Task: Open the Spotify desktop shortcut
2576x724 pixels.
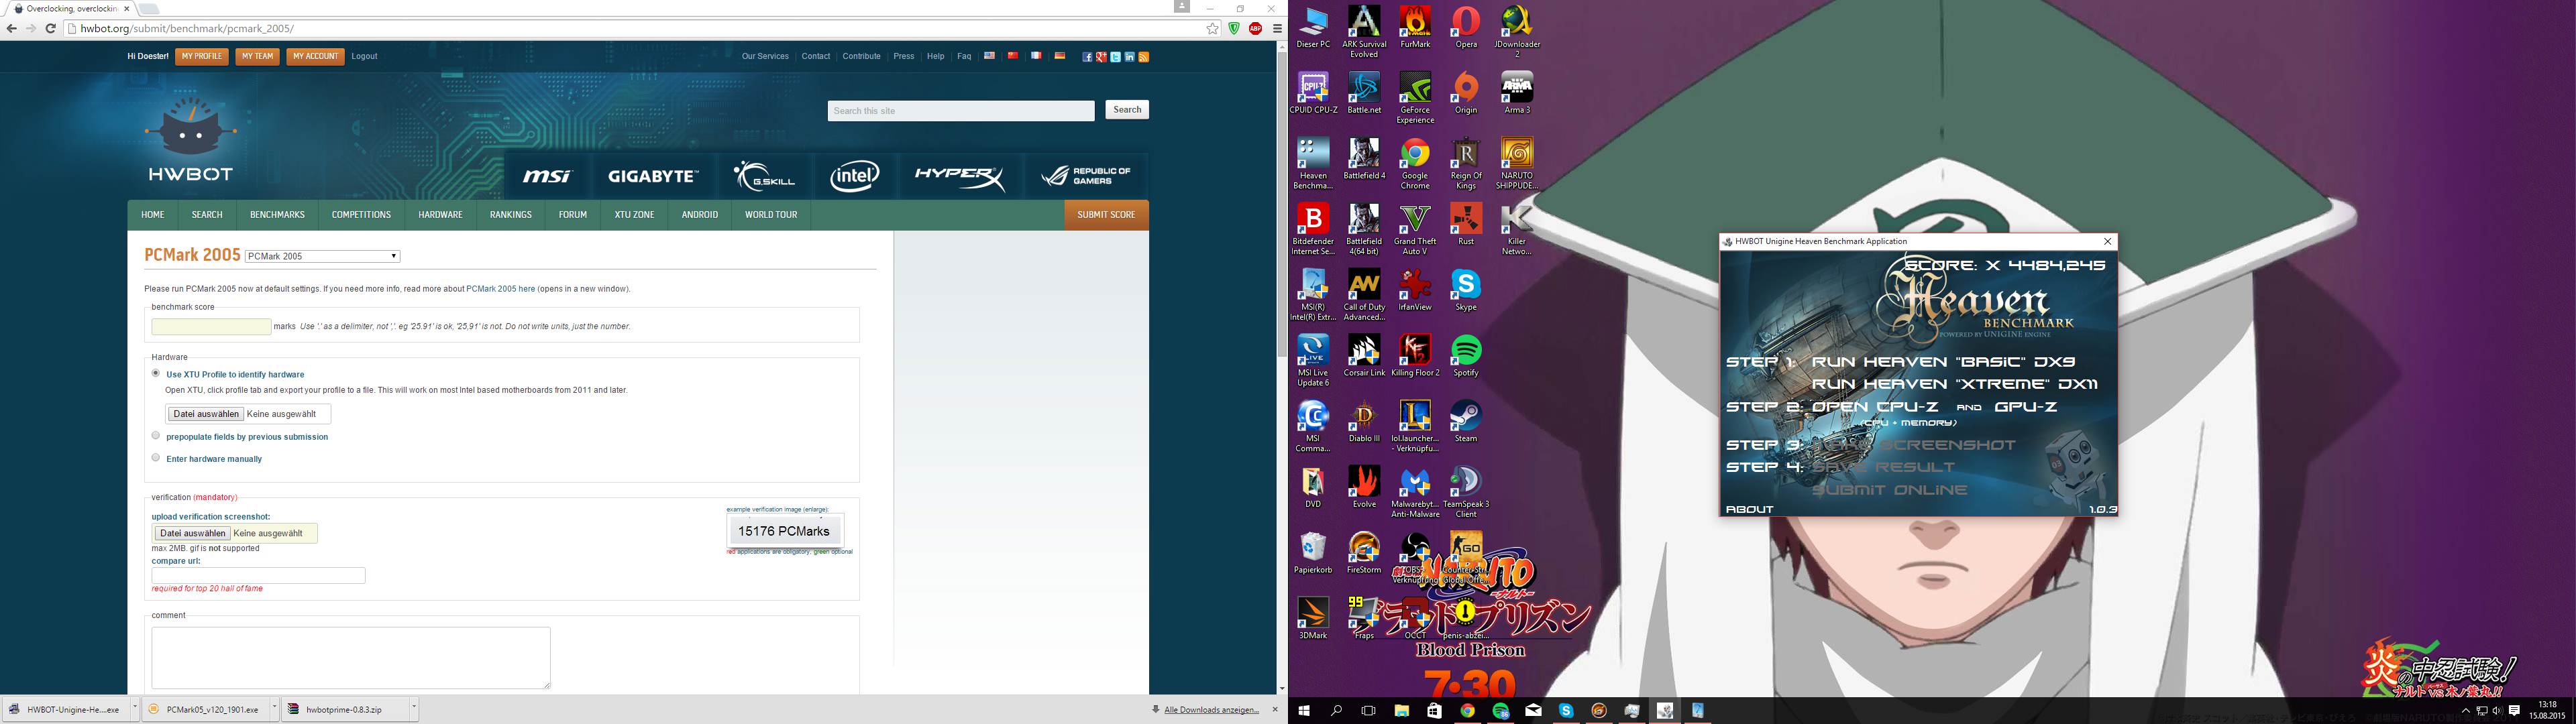Action: coord(1466,355)
